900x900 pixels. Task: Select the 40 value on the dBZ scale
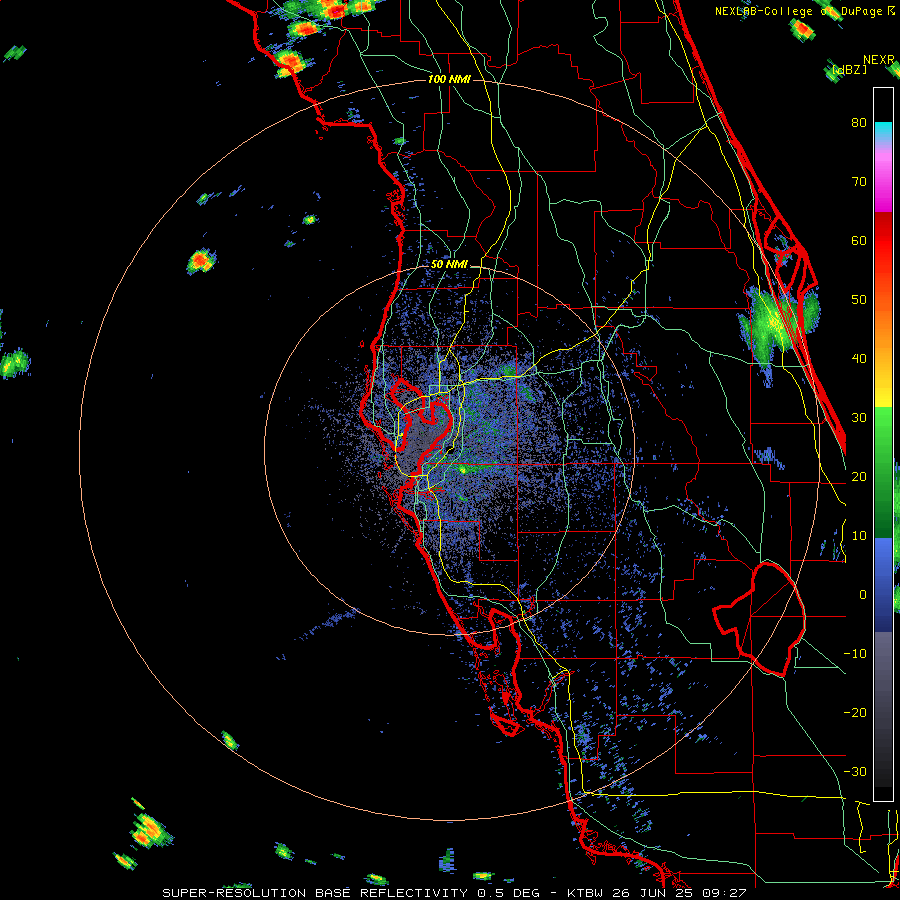coord(859,358)
